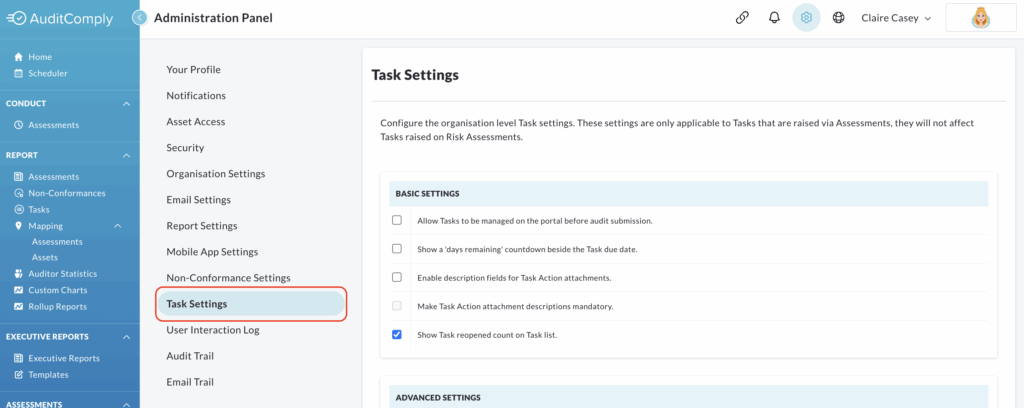
Task: Collapse the Mapping submenu chevron
Action: 118,226
